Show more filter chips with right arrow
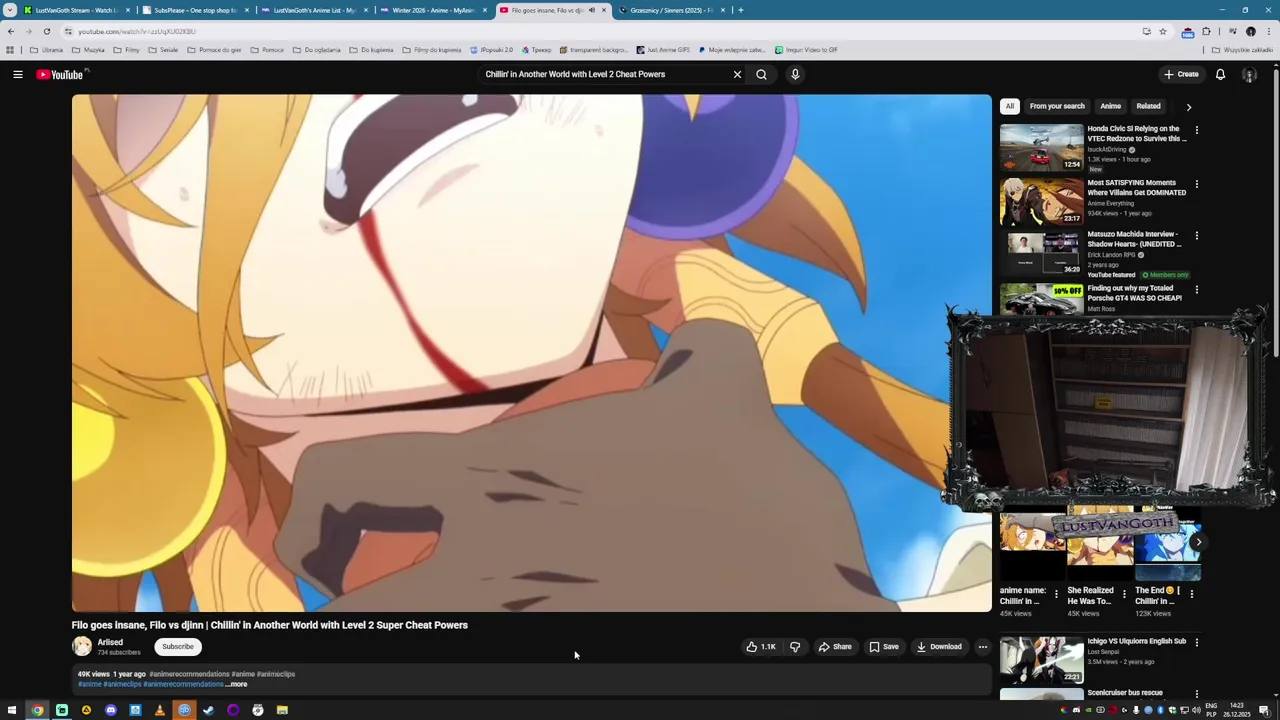The height and width of the screenshot is (720, 1280). click(x=1188, y=106)
